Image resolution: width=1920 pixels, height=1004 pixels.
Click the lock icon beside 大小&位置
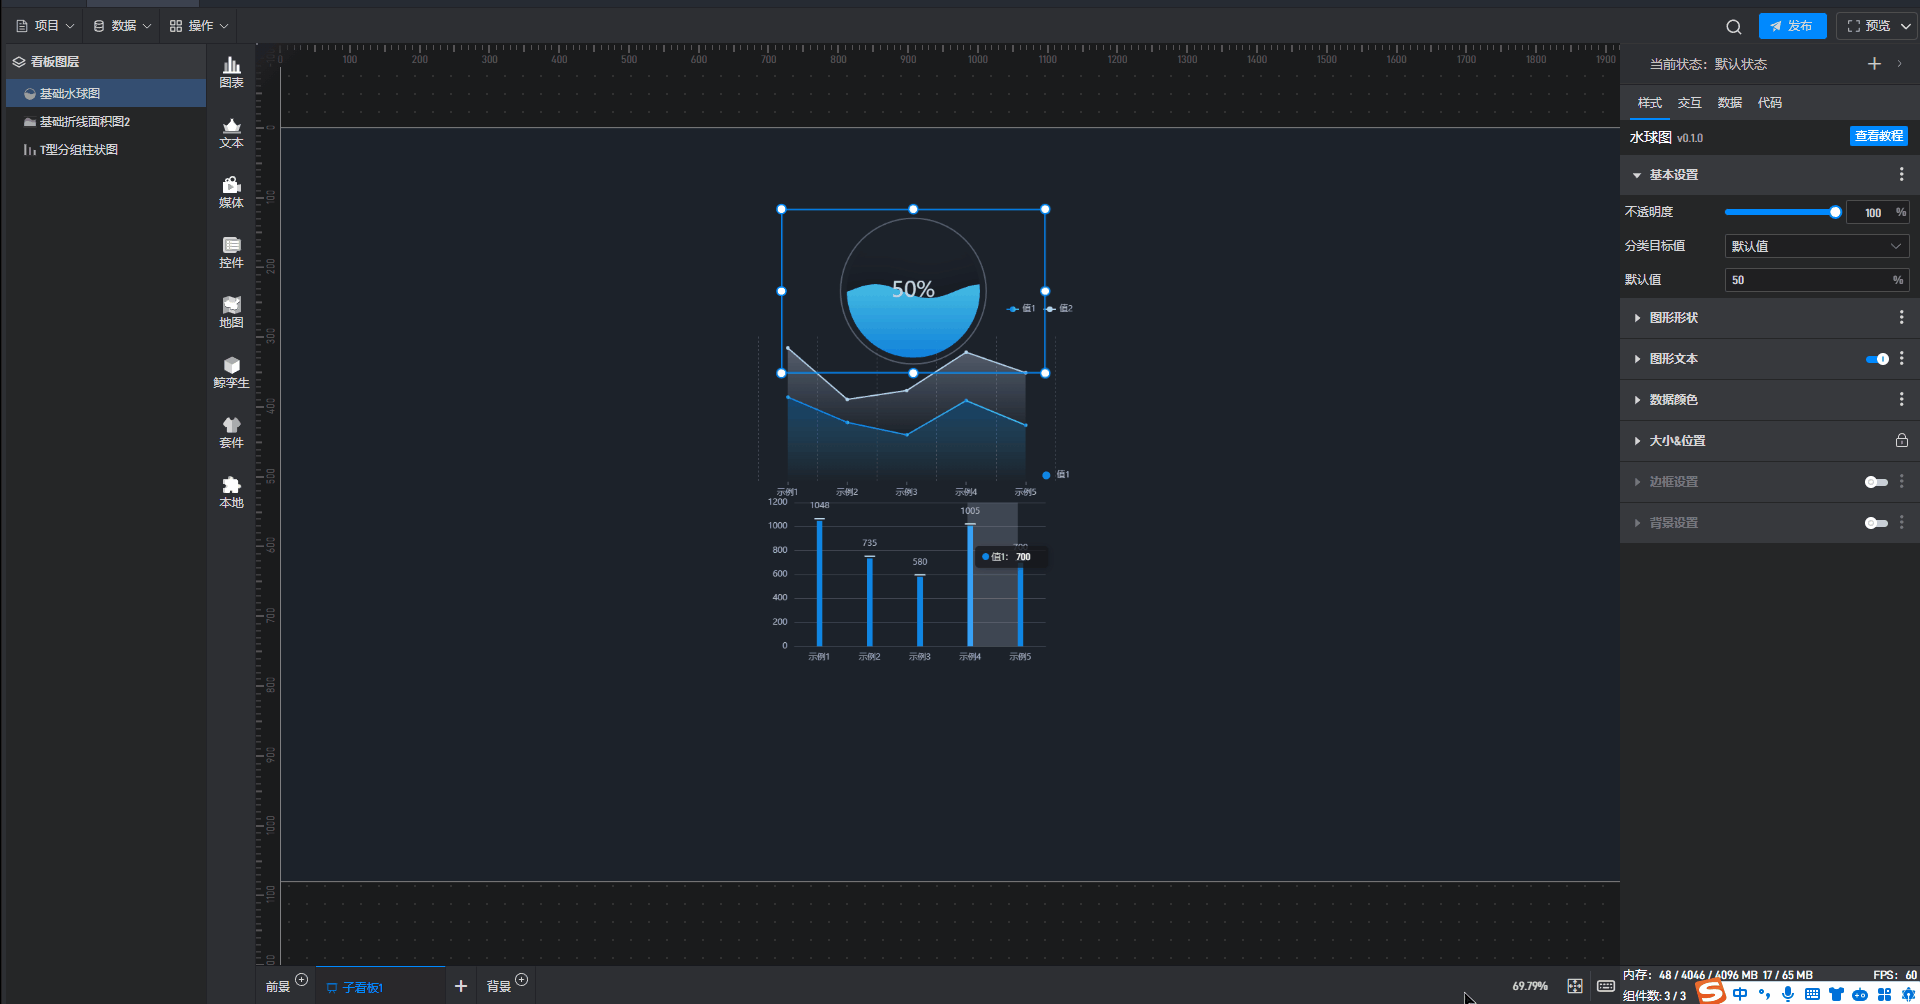[x=1901, y=441]
